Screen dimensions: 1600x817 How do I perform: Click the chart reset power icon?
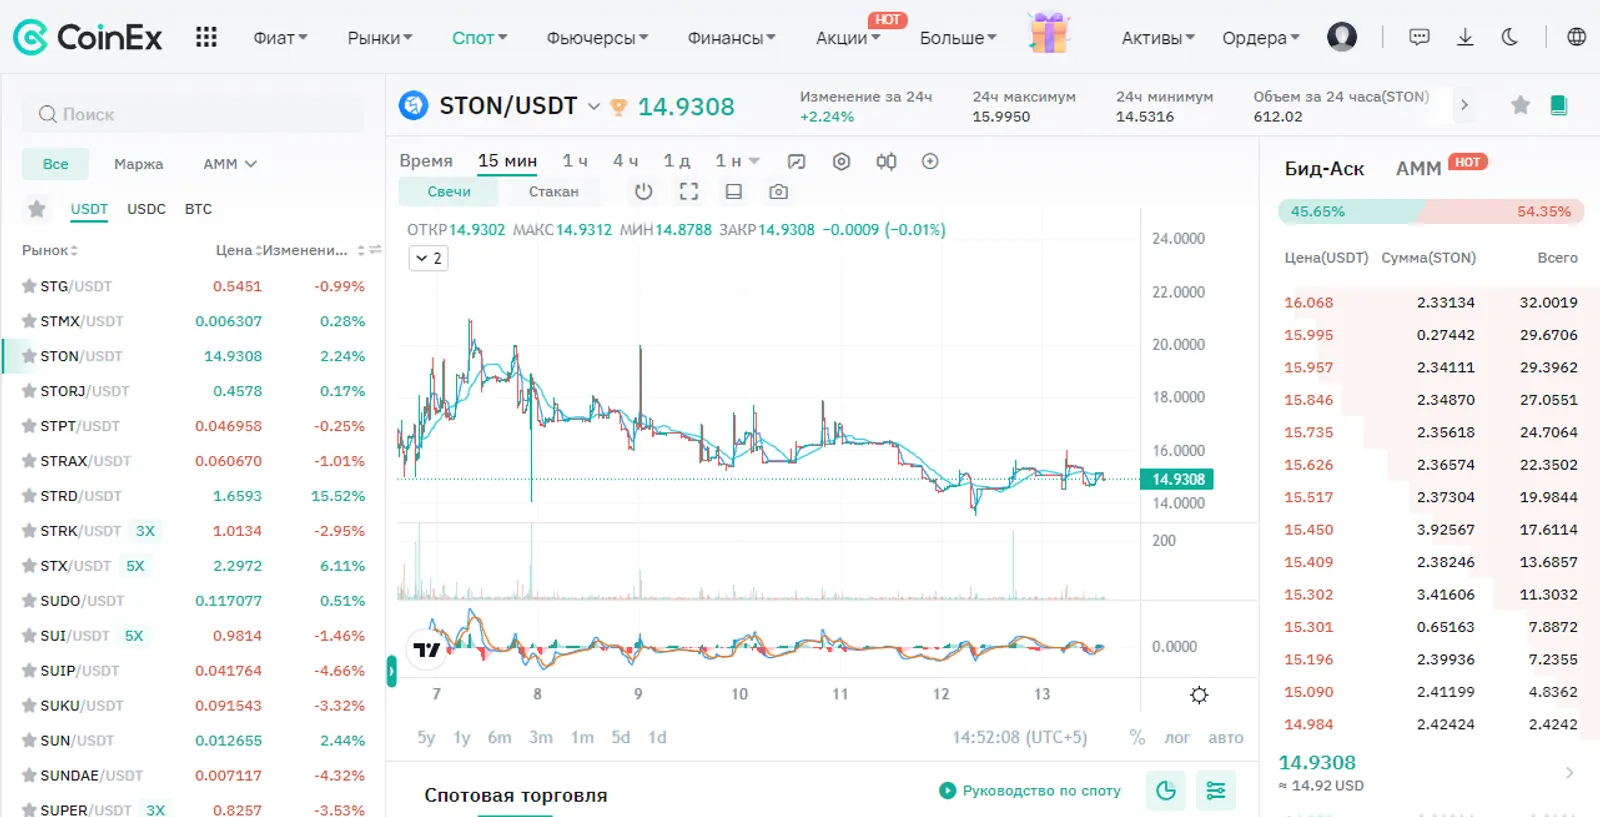[x=643, y=191]
